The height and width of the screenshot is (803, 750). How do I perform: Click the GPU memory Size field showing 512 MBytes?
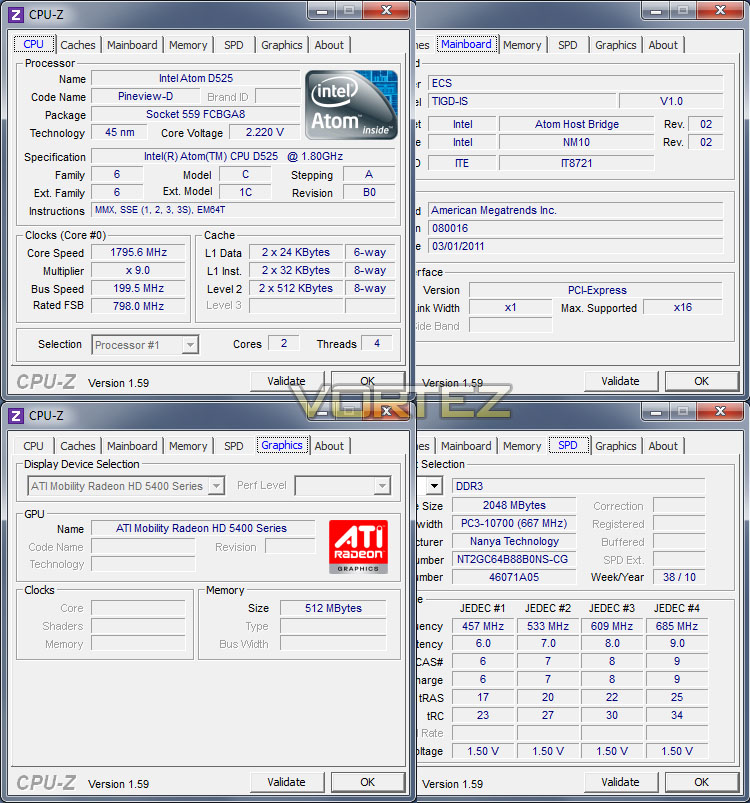[333, 608]
